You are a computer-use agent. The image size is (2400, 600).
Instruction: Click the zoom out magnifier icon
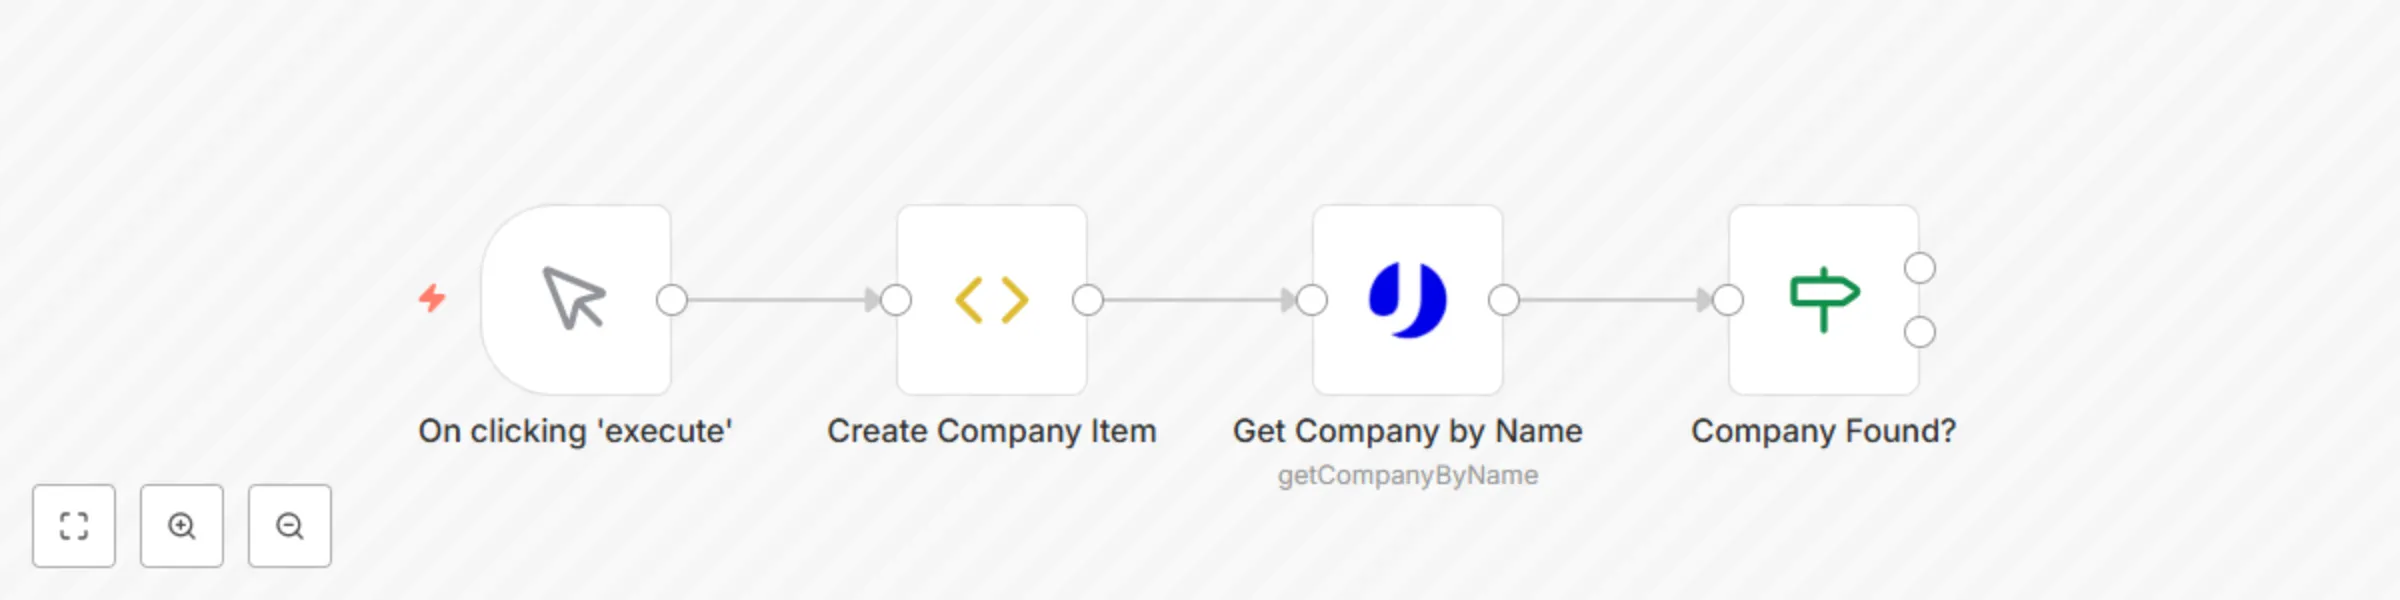(x=290, y=526)
